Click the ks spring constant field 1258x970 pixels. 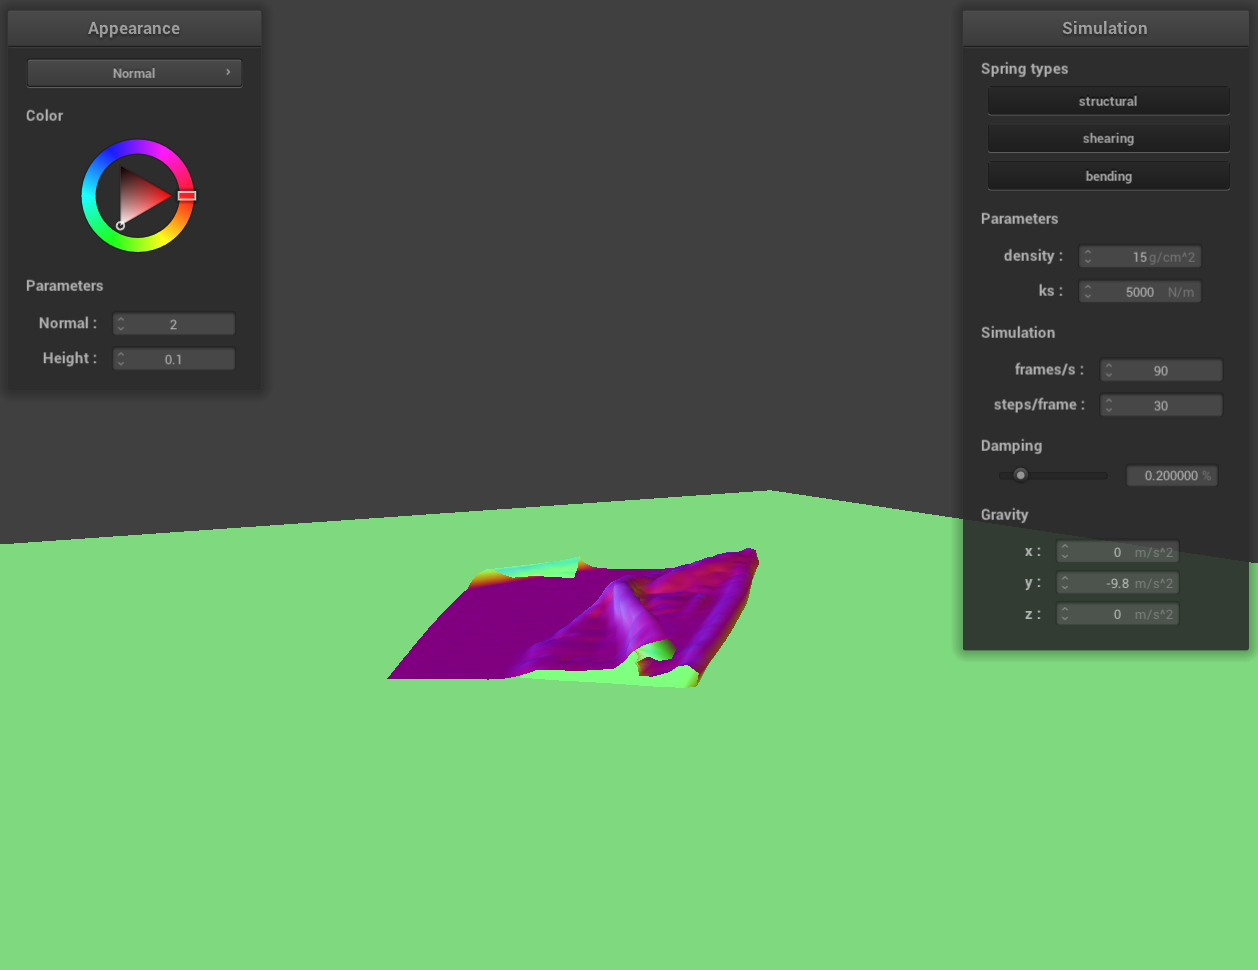(1140, 292)
